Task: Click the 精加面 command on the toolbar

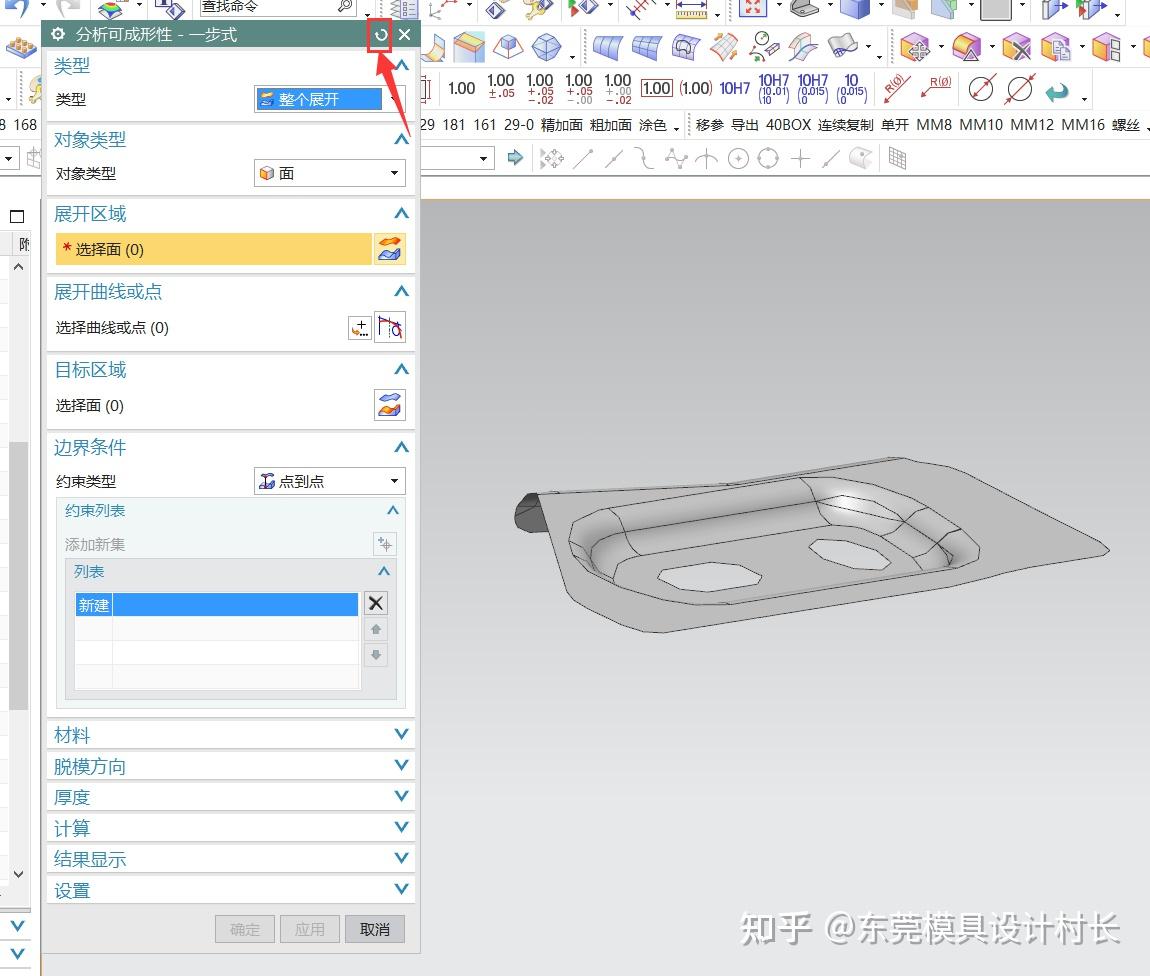Action: [x=560, y=125]
